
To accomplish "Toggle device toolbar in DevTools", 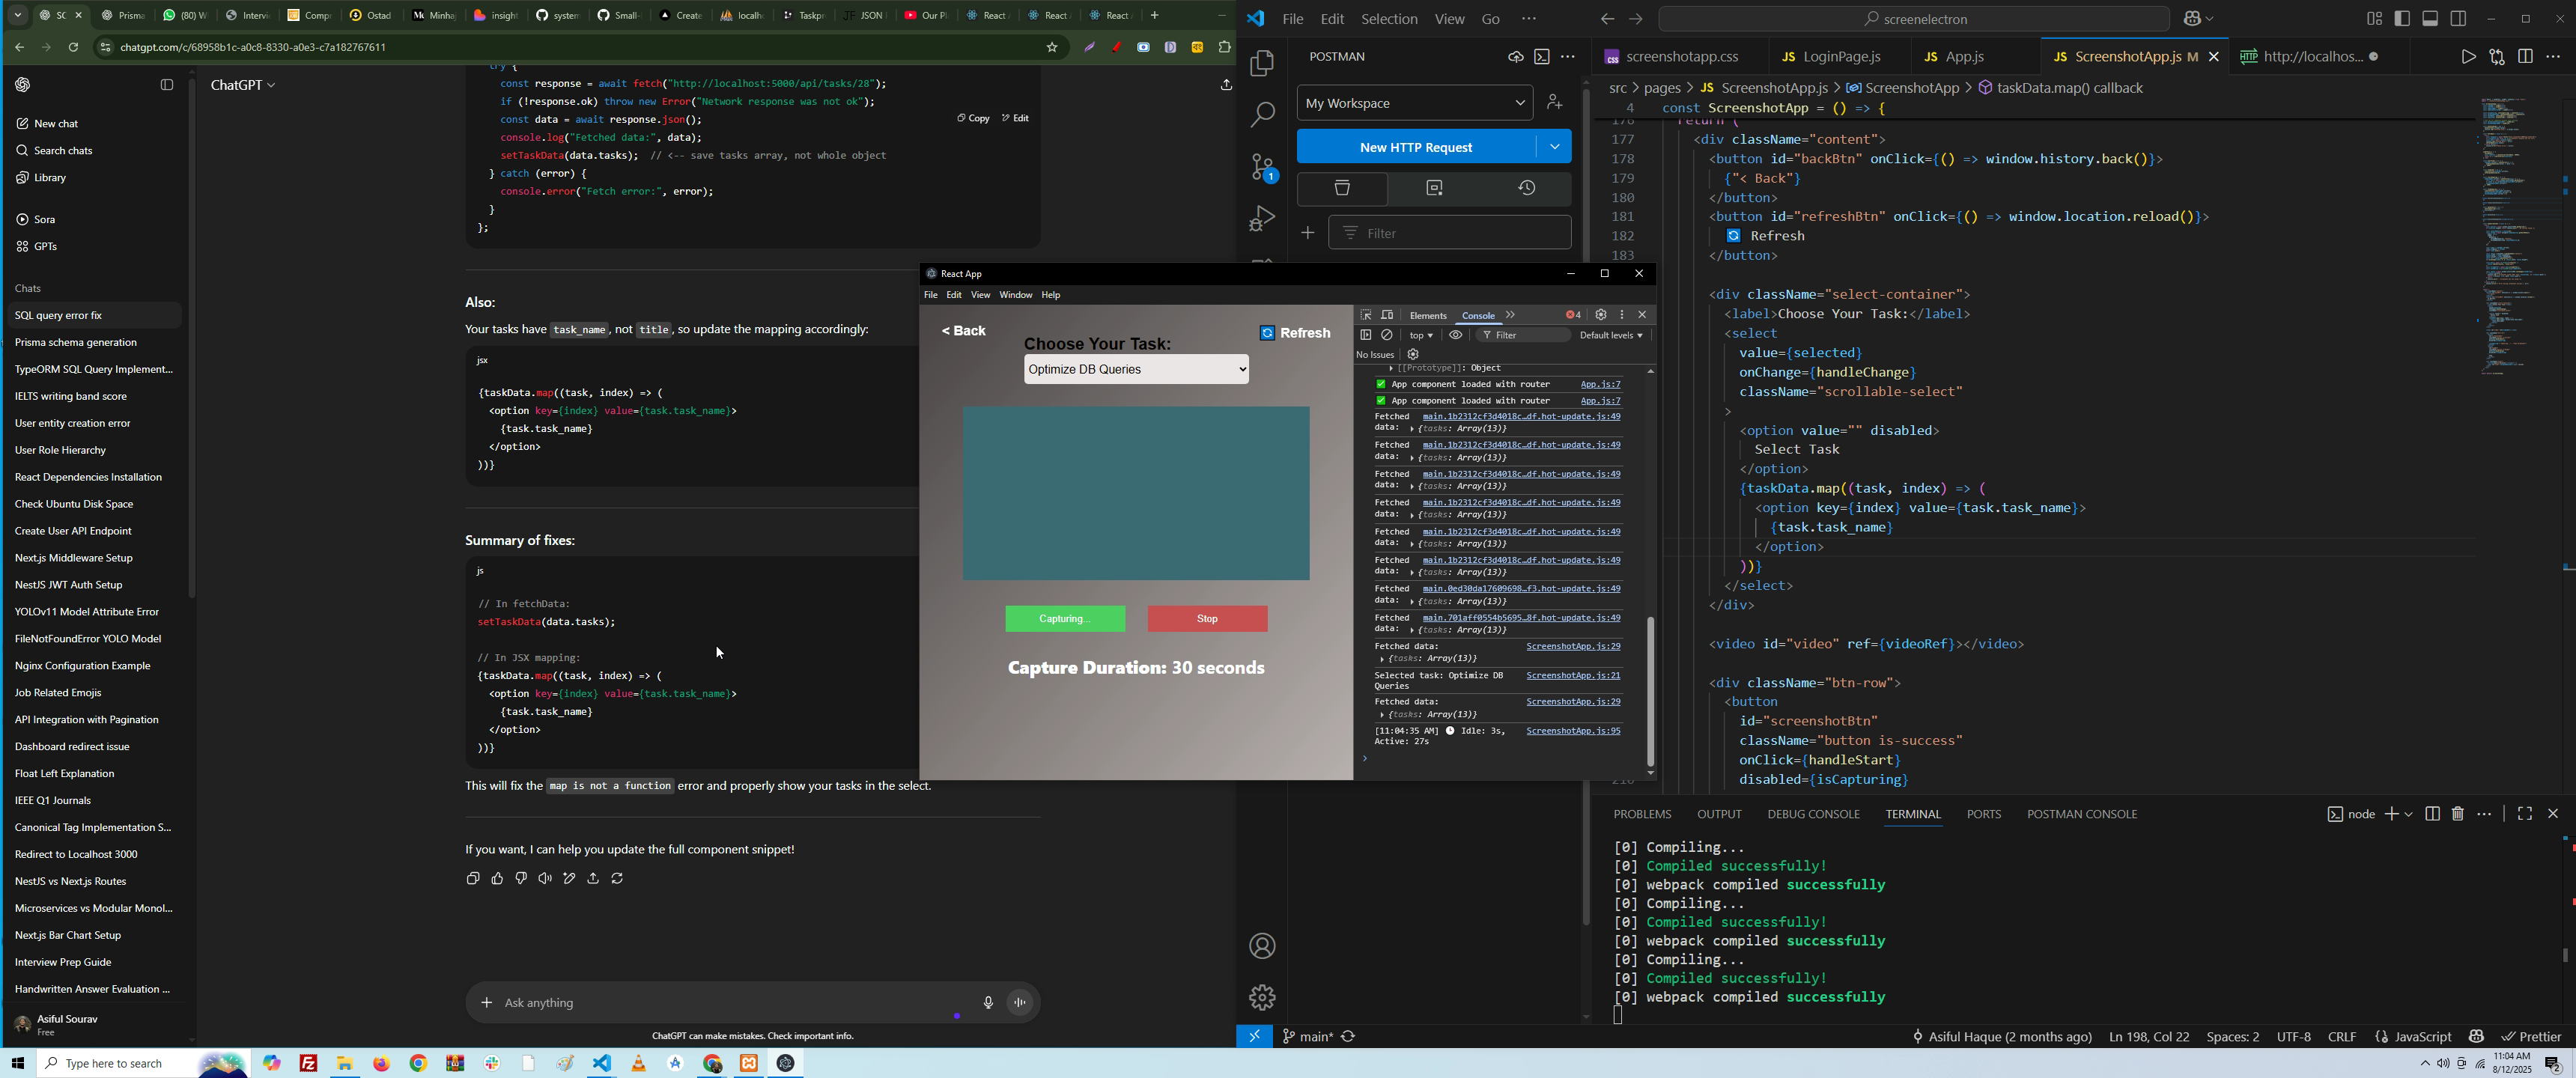I will click(x=1387, y=315).
